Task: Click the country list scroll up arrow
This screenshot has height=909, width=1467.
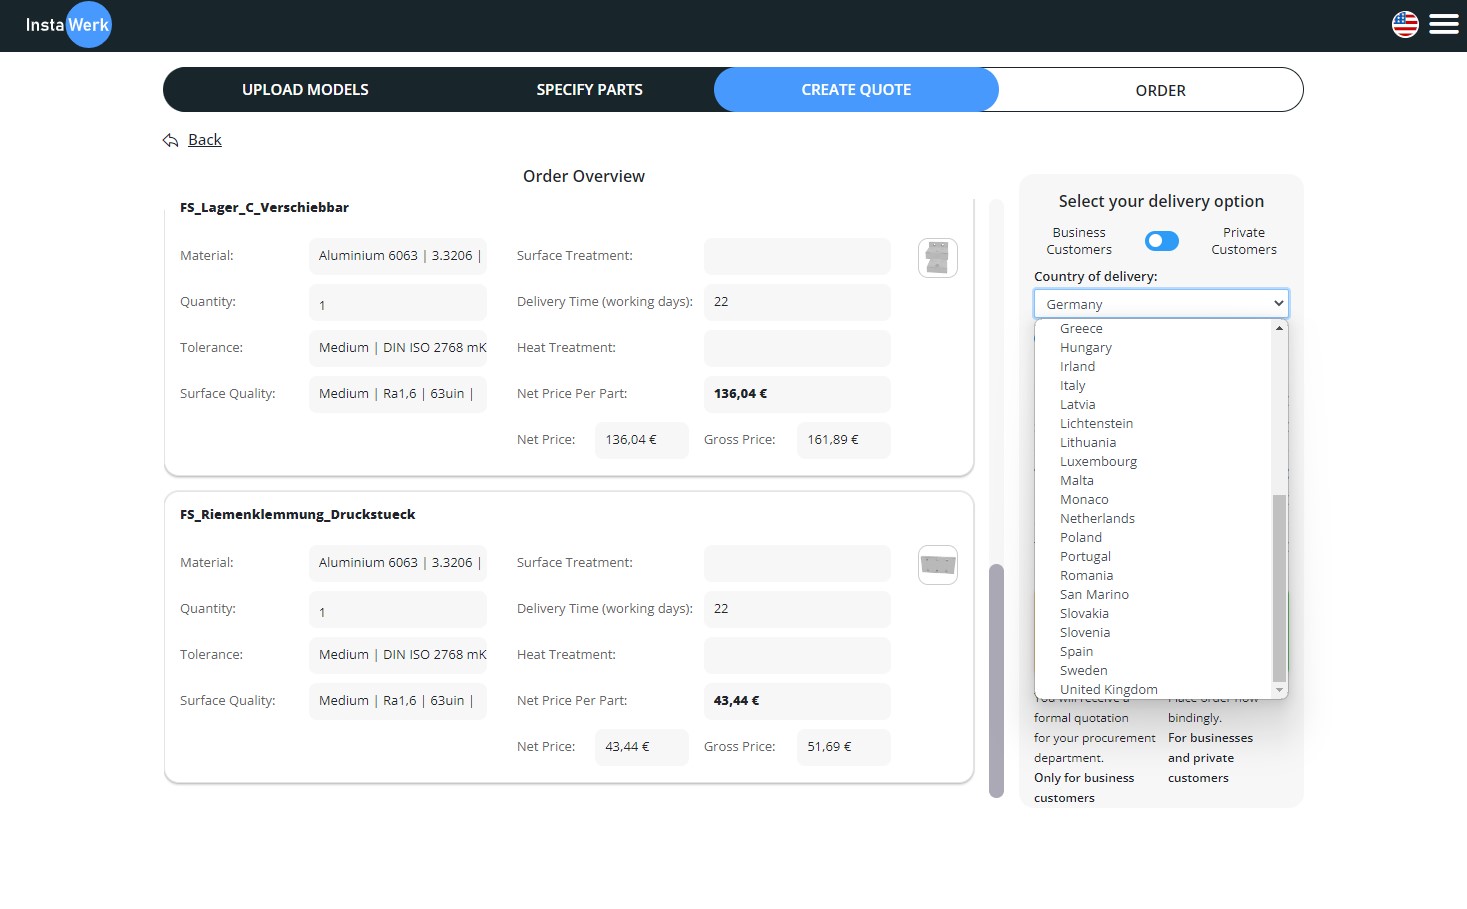Action: coord(1279,328)
